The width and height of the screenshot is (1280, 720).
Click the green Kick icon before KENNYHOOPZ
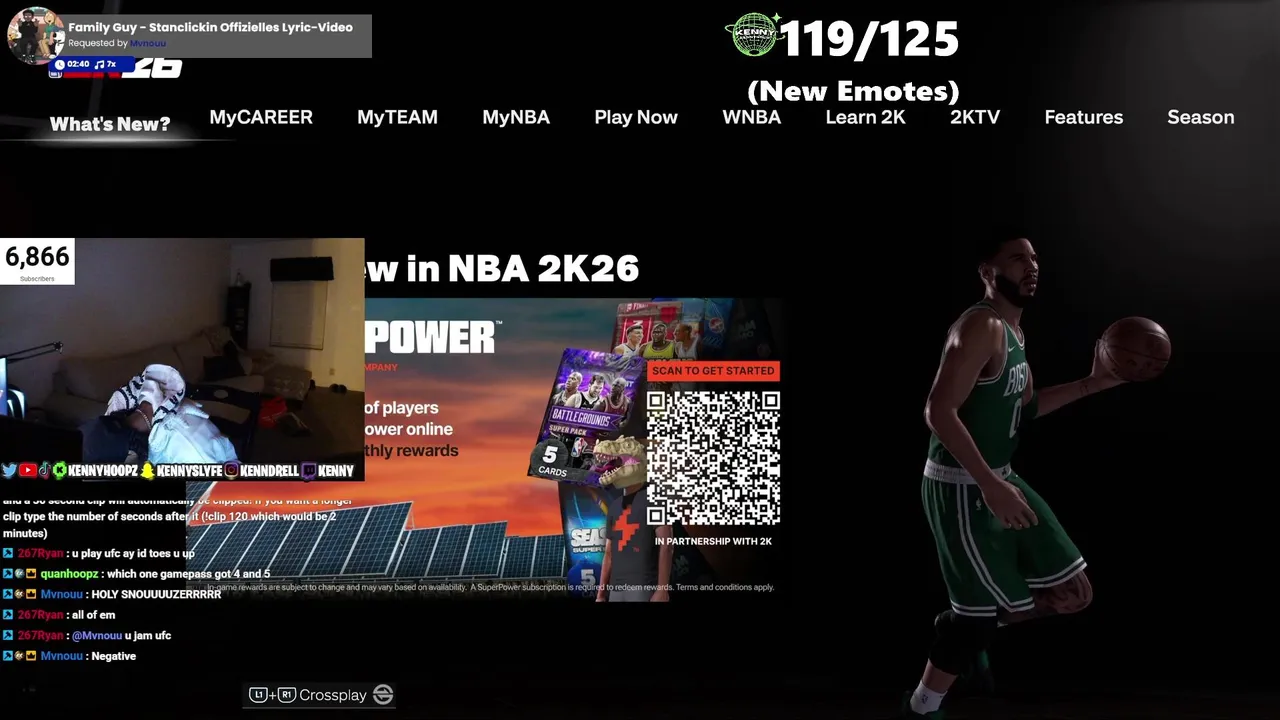[x=60, y=470]
